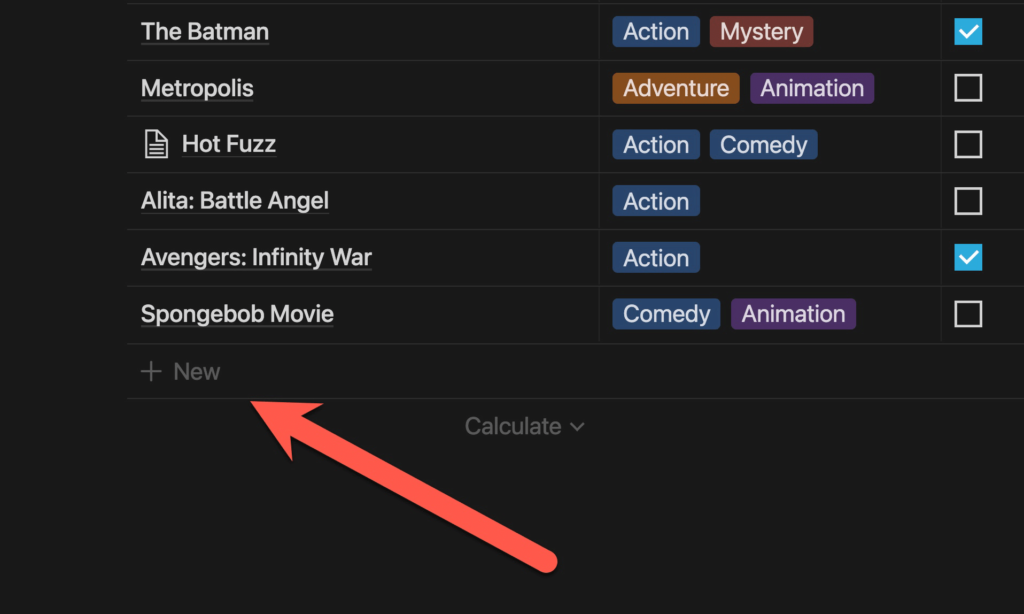Tick the Hot Fuzz checkbox
Screen dimensions: 1024x614
coord(968,145)
